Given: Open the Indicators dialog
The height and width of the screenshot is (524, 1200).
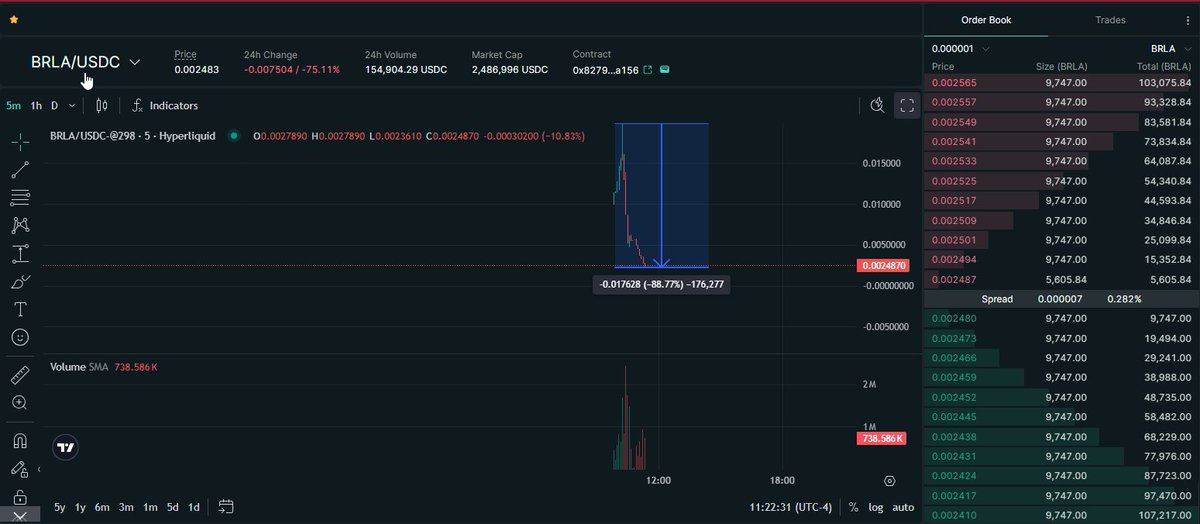Looking at the screenshot, I should tap(165, 105).
